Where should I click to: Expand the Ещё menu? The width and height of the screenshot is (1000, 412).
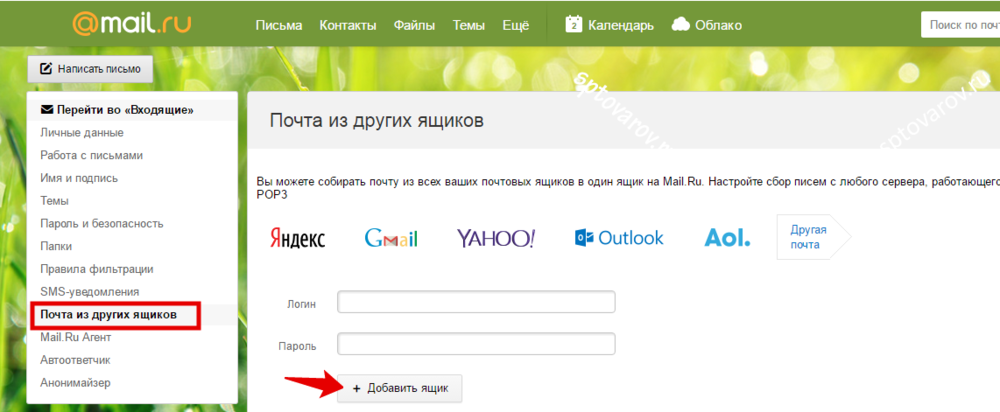pyautogui.click(x=516, y=26)
